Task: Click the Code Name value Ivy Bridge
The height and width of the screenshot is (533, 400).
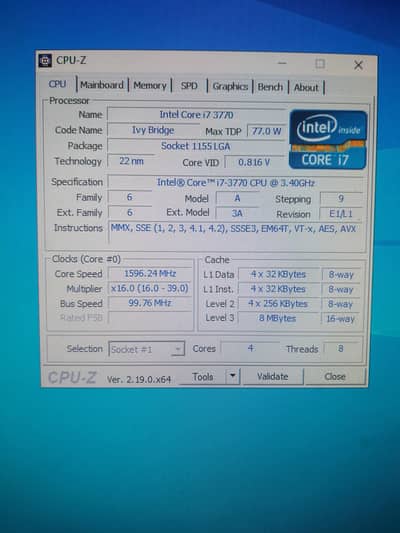Action: pos(153,130)
